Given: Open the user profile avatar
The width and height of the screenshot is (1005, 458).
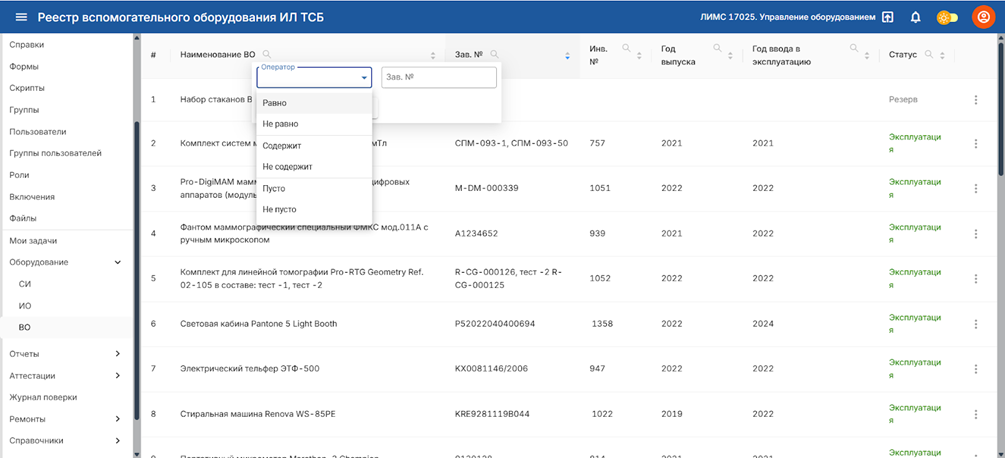Looking at the screenshot, I should click(x=981, y=17).
